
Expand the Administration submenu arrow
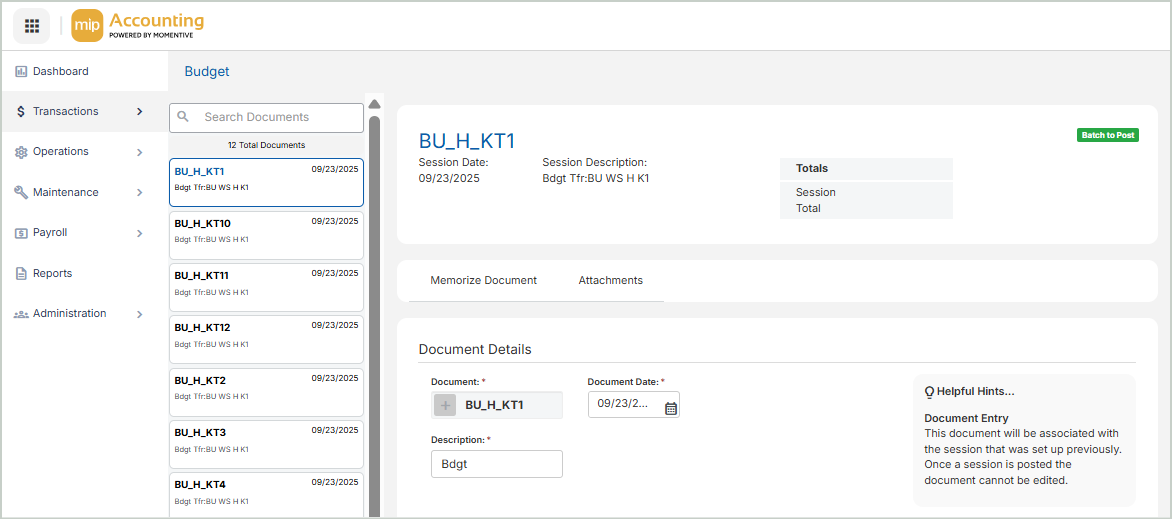pyautogui.click(x=140, y=314)
